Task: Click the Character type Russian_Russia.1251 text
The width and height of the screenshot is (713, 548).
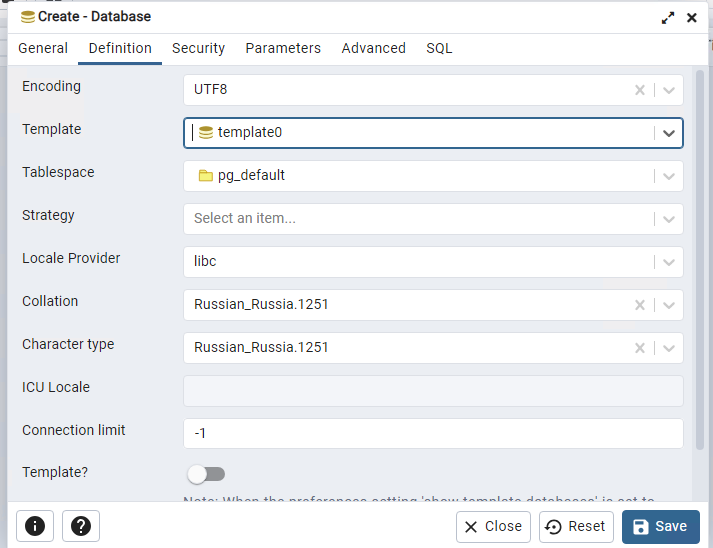Action: click(261, 347)
